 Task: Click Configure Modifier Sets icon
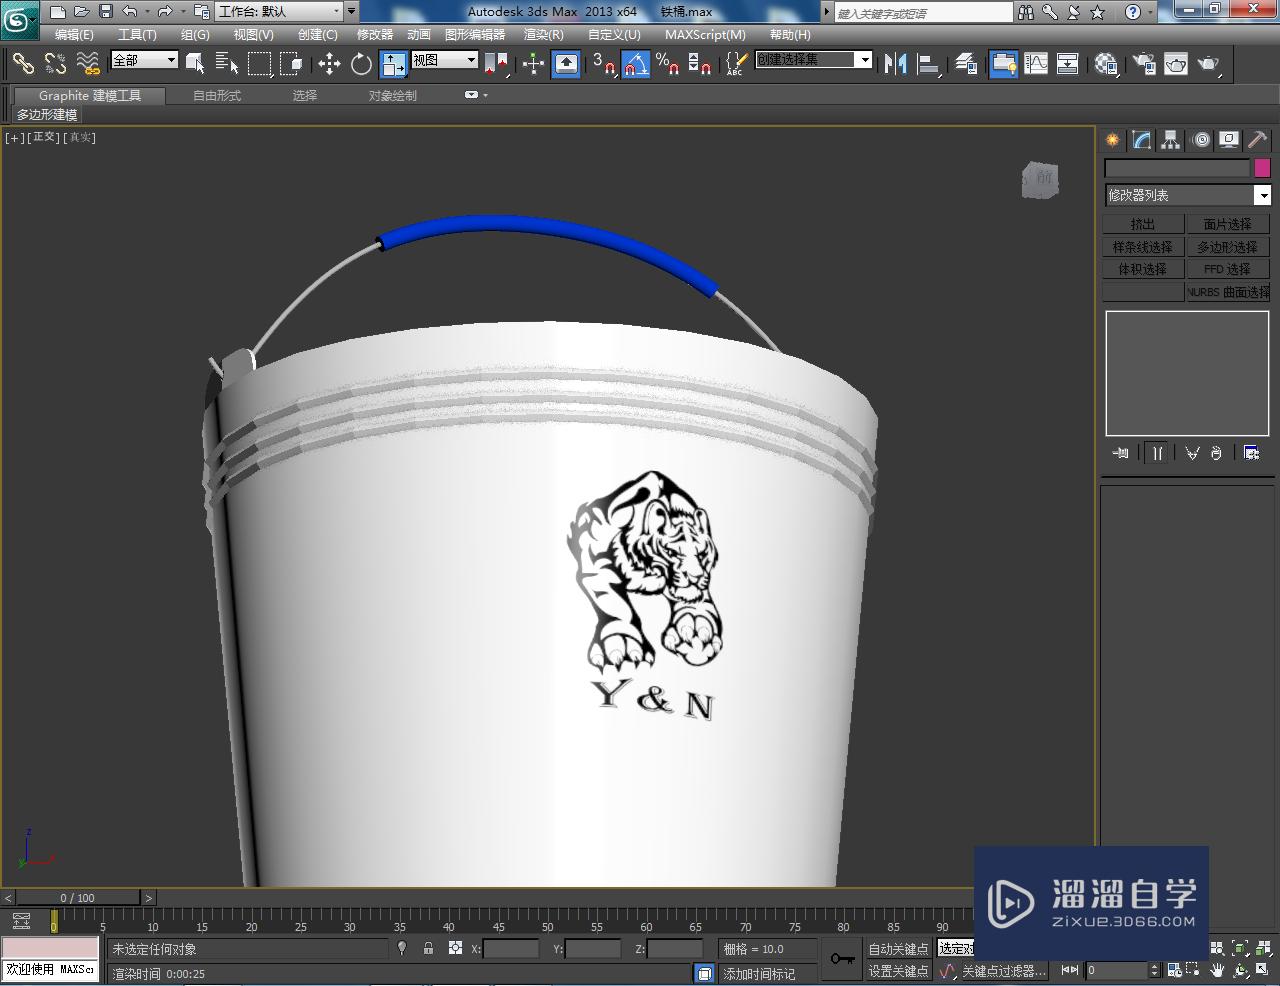[1251, 453]
